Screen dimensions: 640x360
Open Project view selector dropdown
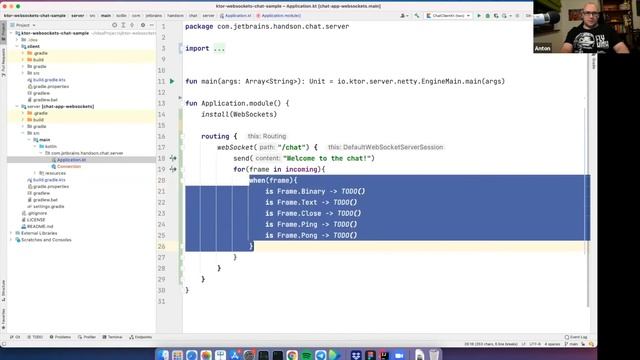pyautogui.click(x=25, y=25)
